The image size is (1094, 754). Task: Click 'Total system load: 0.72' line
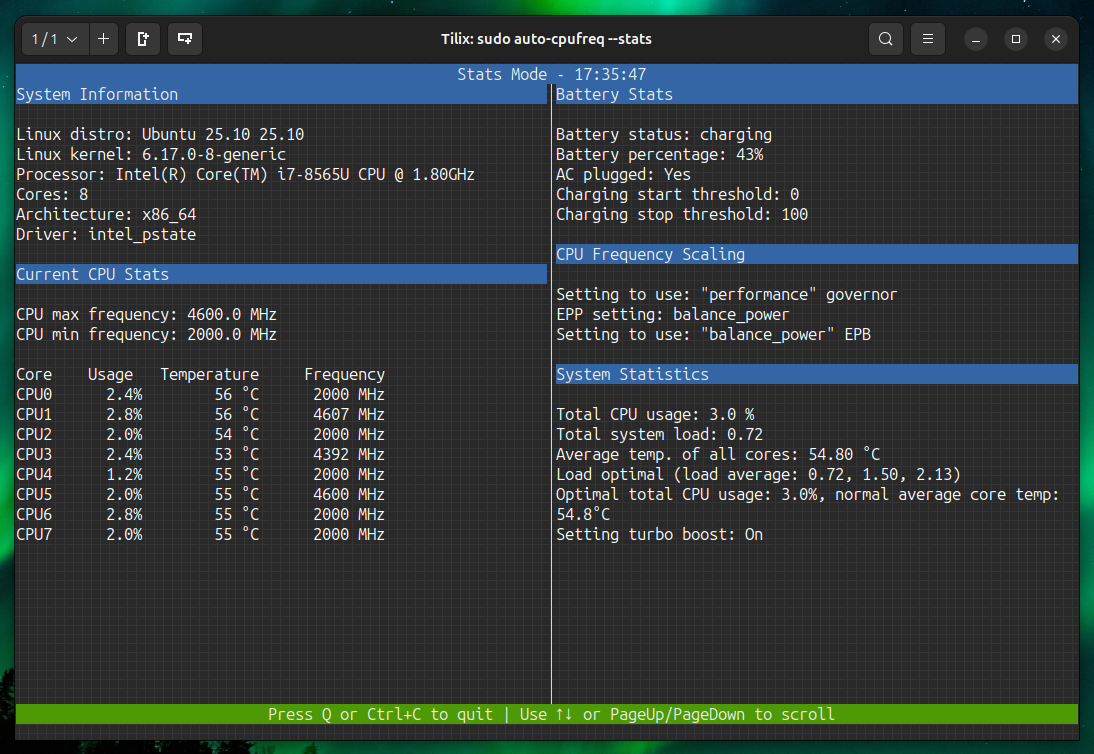pos(659,435)
